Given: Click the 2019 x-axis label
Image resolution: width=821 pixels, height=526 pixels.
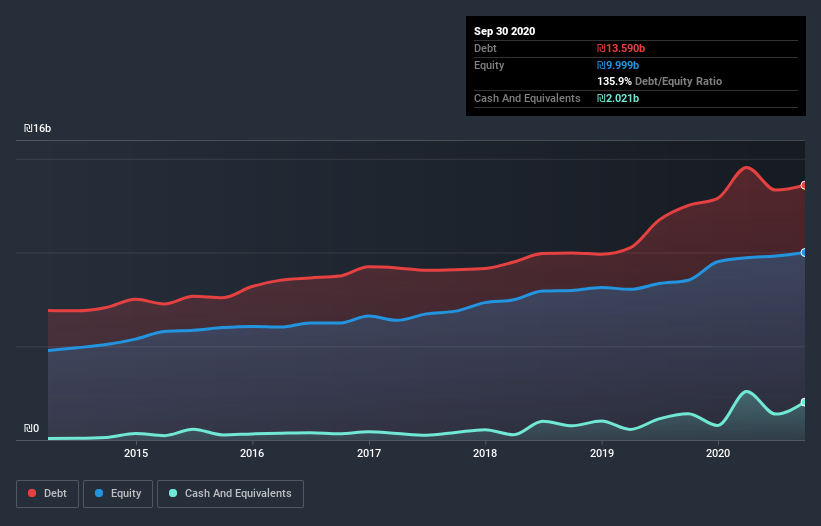Looking at the screenshot, I should pos(602,453).
